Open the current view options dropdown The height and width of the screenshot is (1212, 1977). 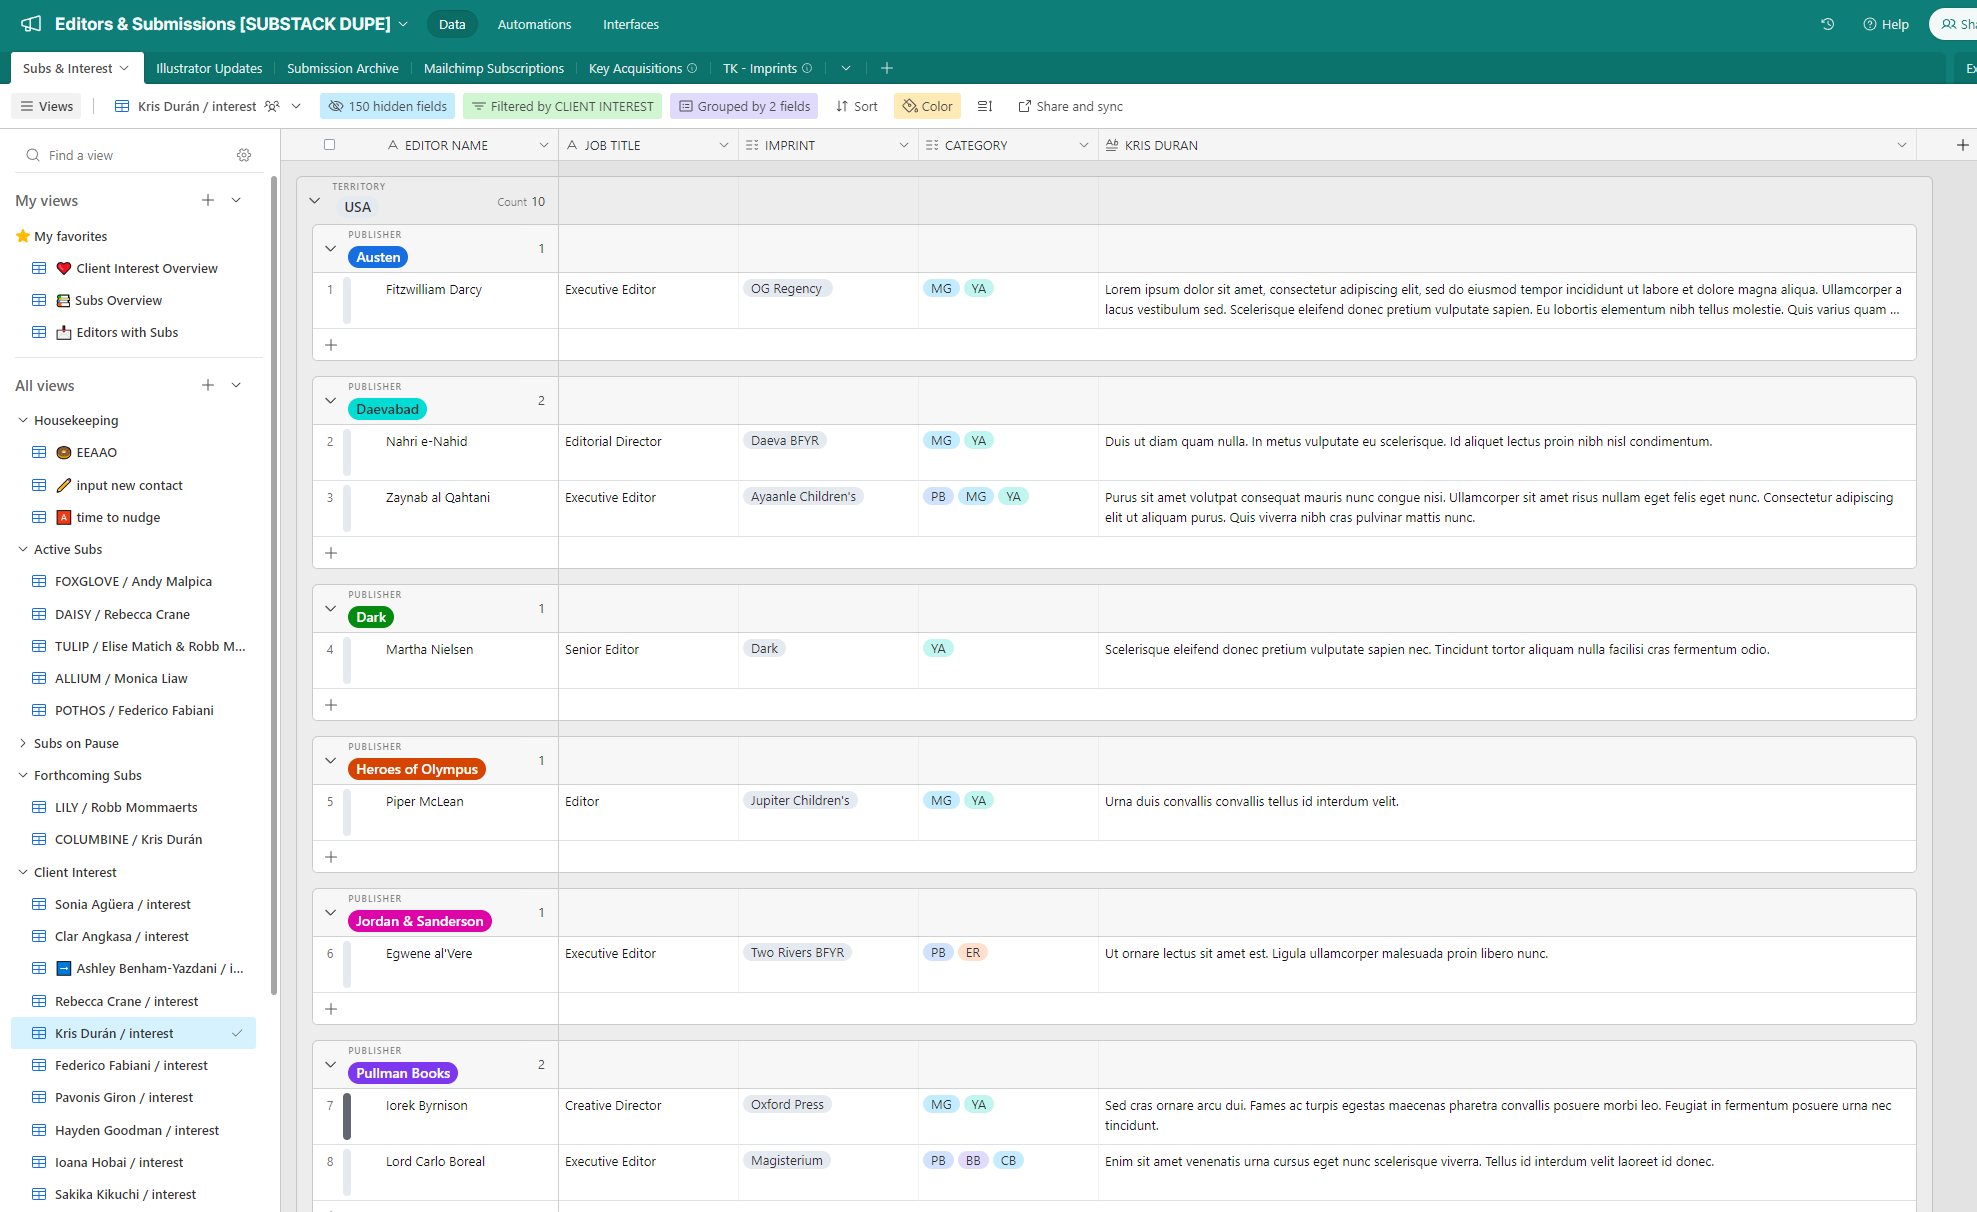pos(296,106)
